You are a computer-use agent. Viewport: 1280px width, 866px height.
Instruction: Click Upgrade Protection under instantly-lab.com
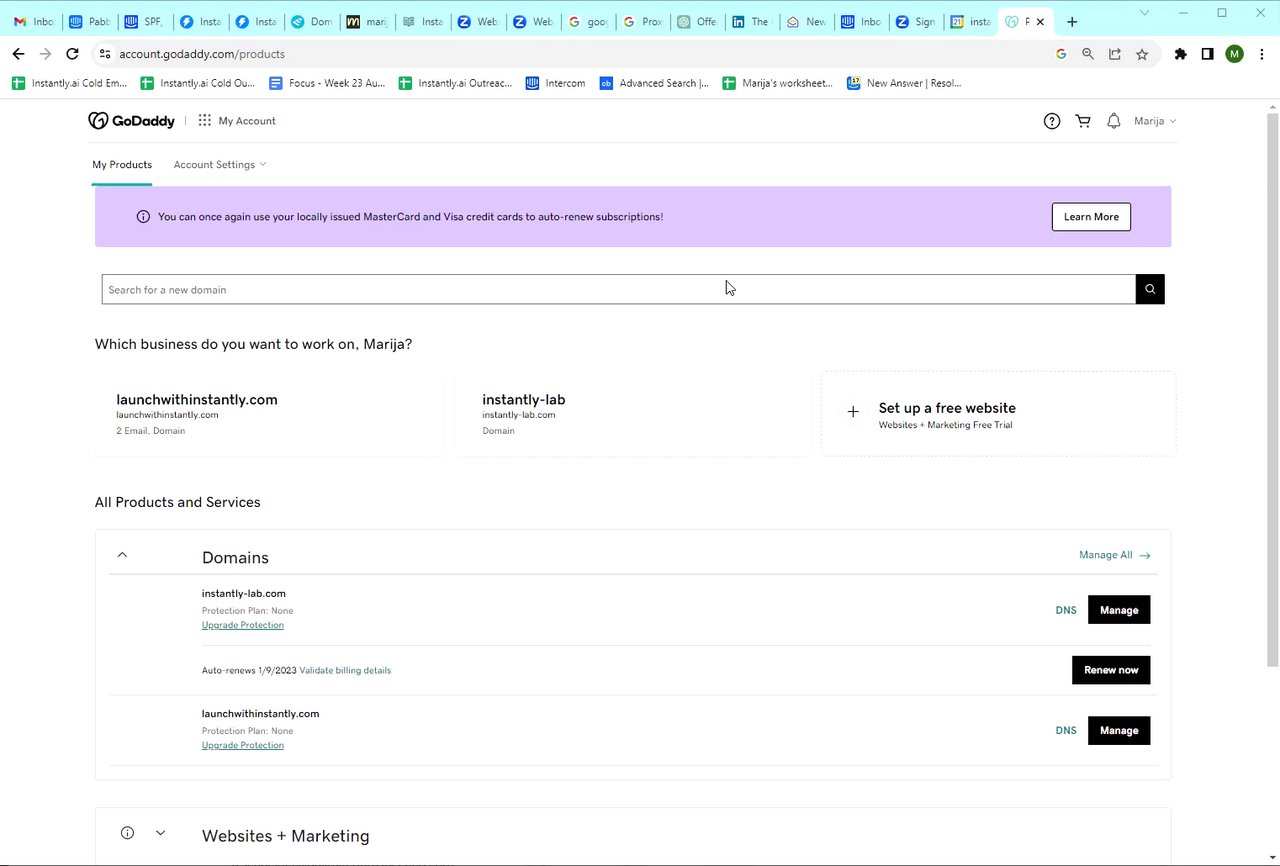pos(243,625)
